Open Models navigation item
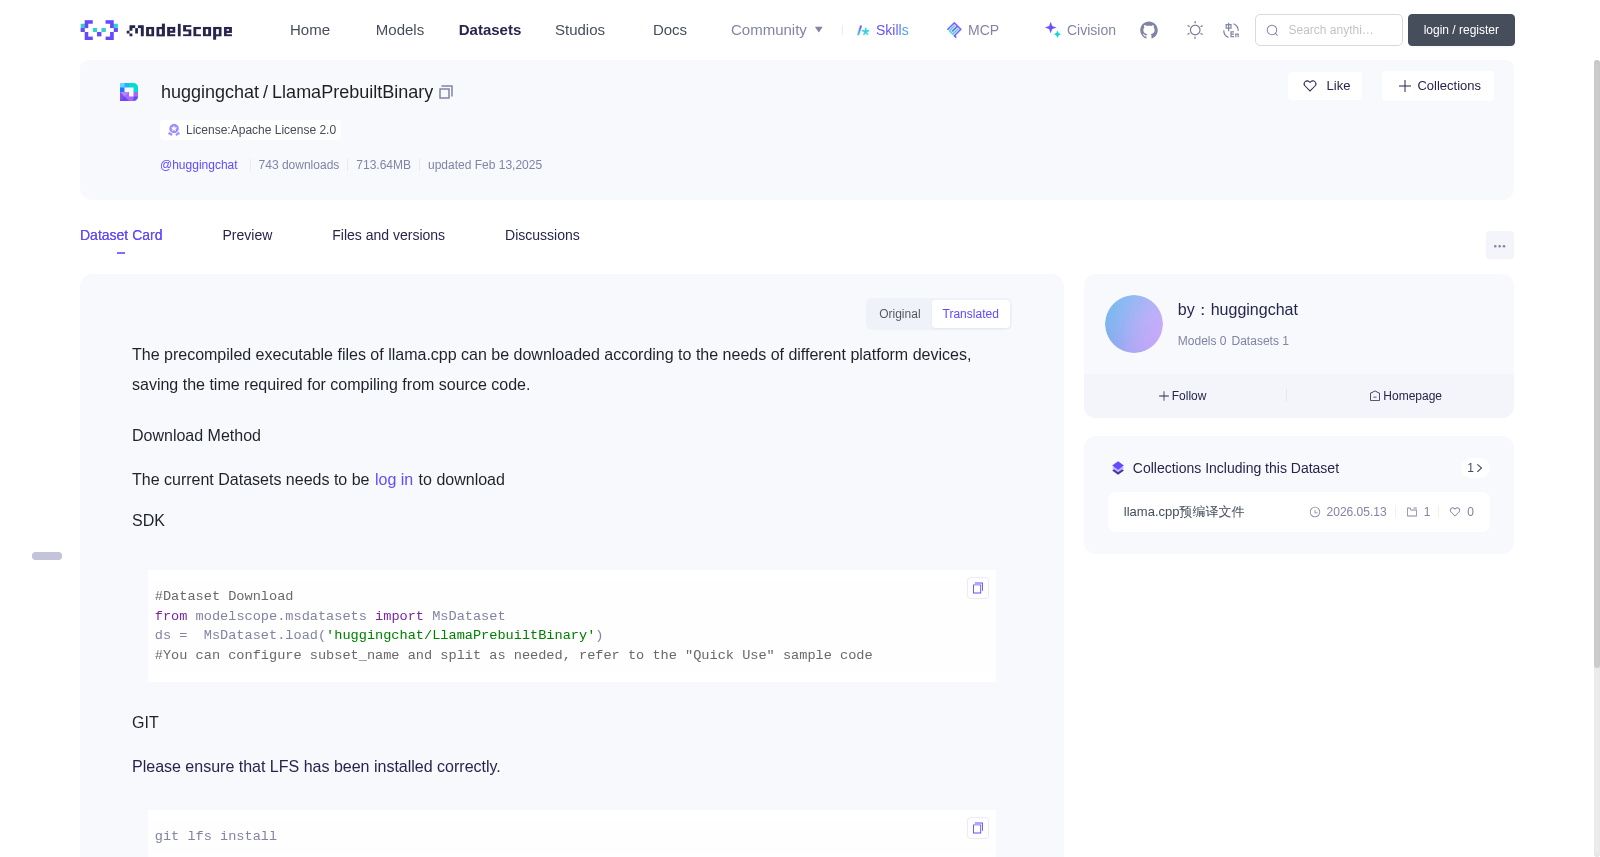Viewport: 1600px width, 857px height. tap(400, 30)
